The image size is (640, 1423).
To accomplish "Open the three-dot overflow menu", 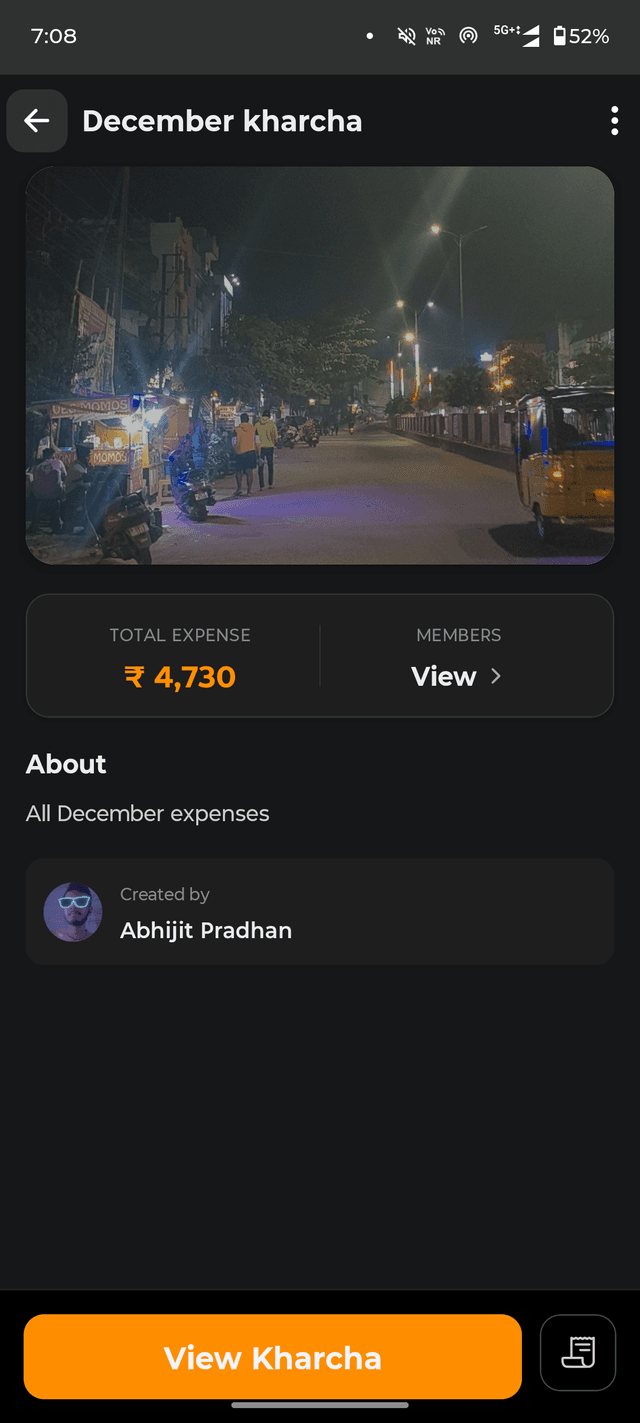I will [614, 120].
